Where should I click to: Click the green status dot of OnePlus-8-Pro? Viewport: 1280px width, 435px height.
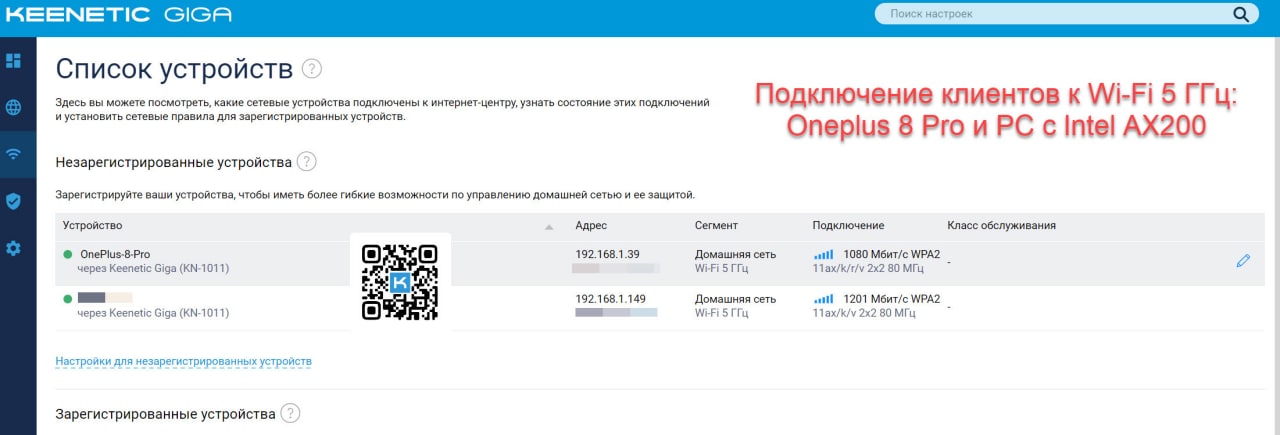click(68, 254)
